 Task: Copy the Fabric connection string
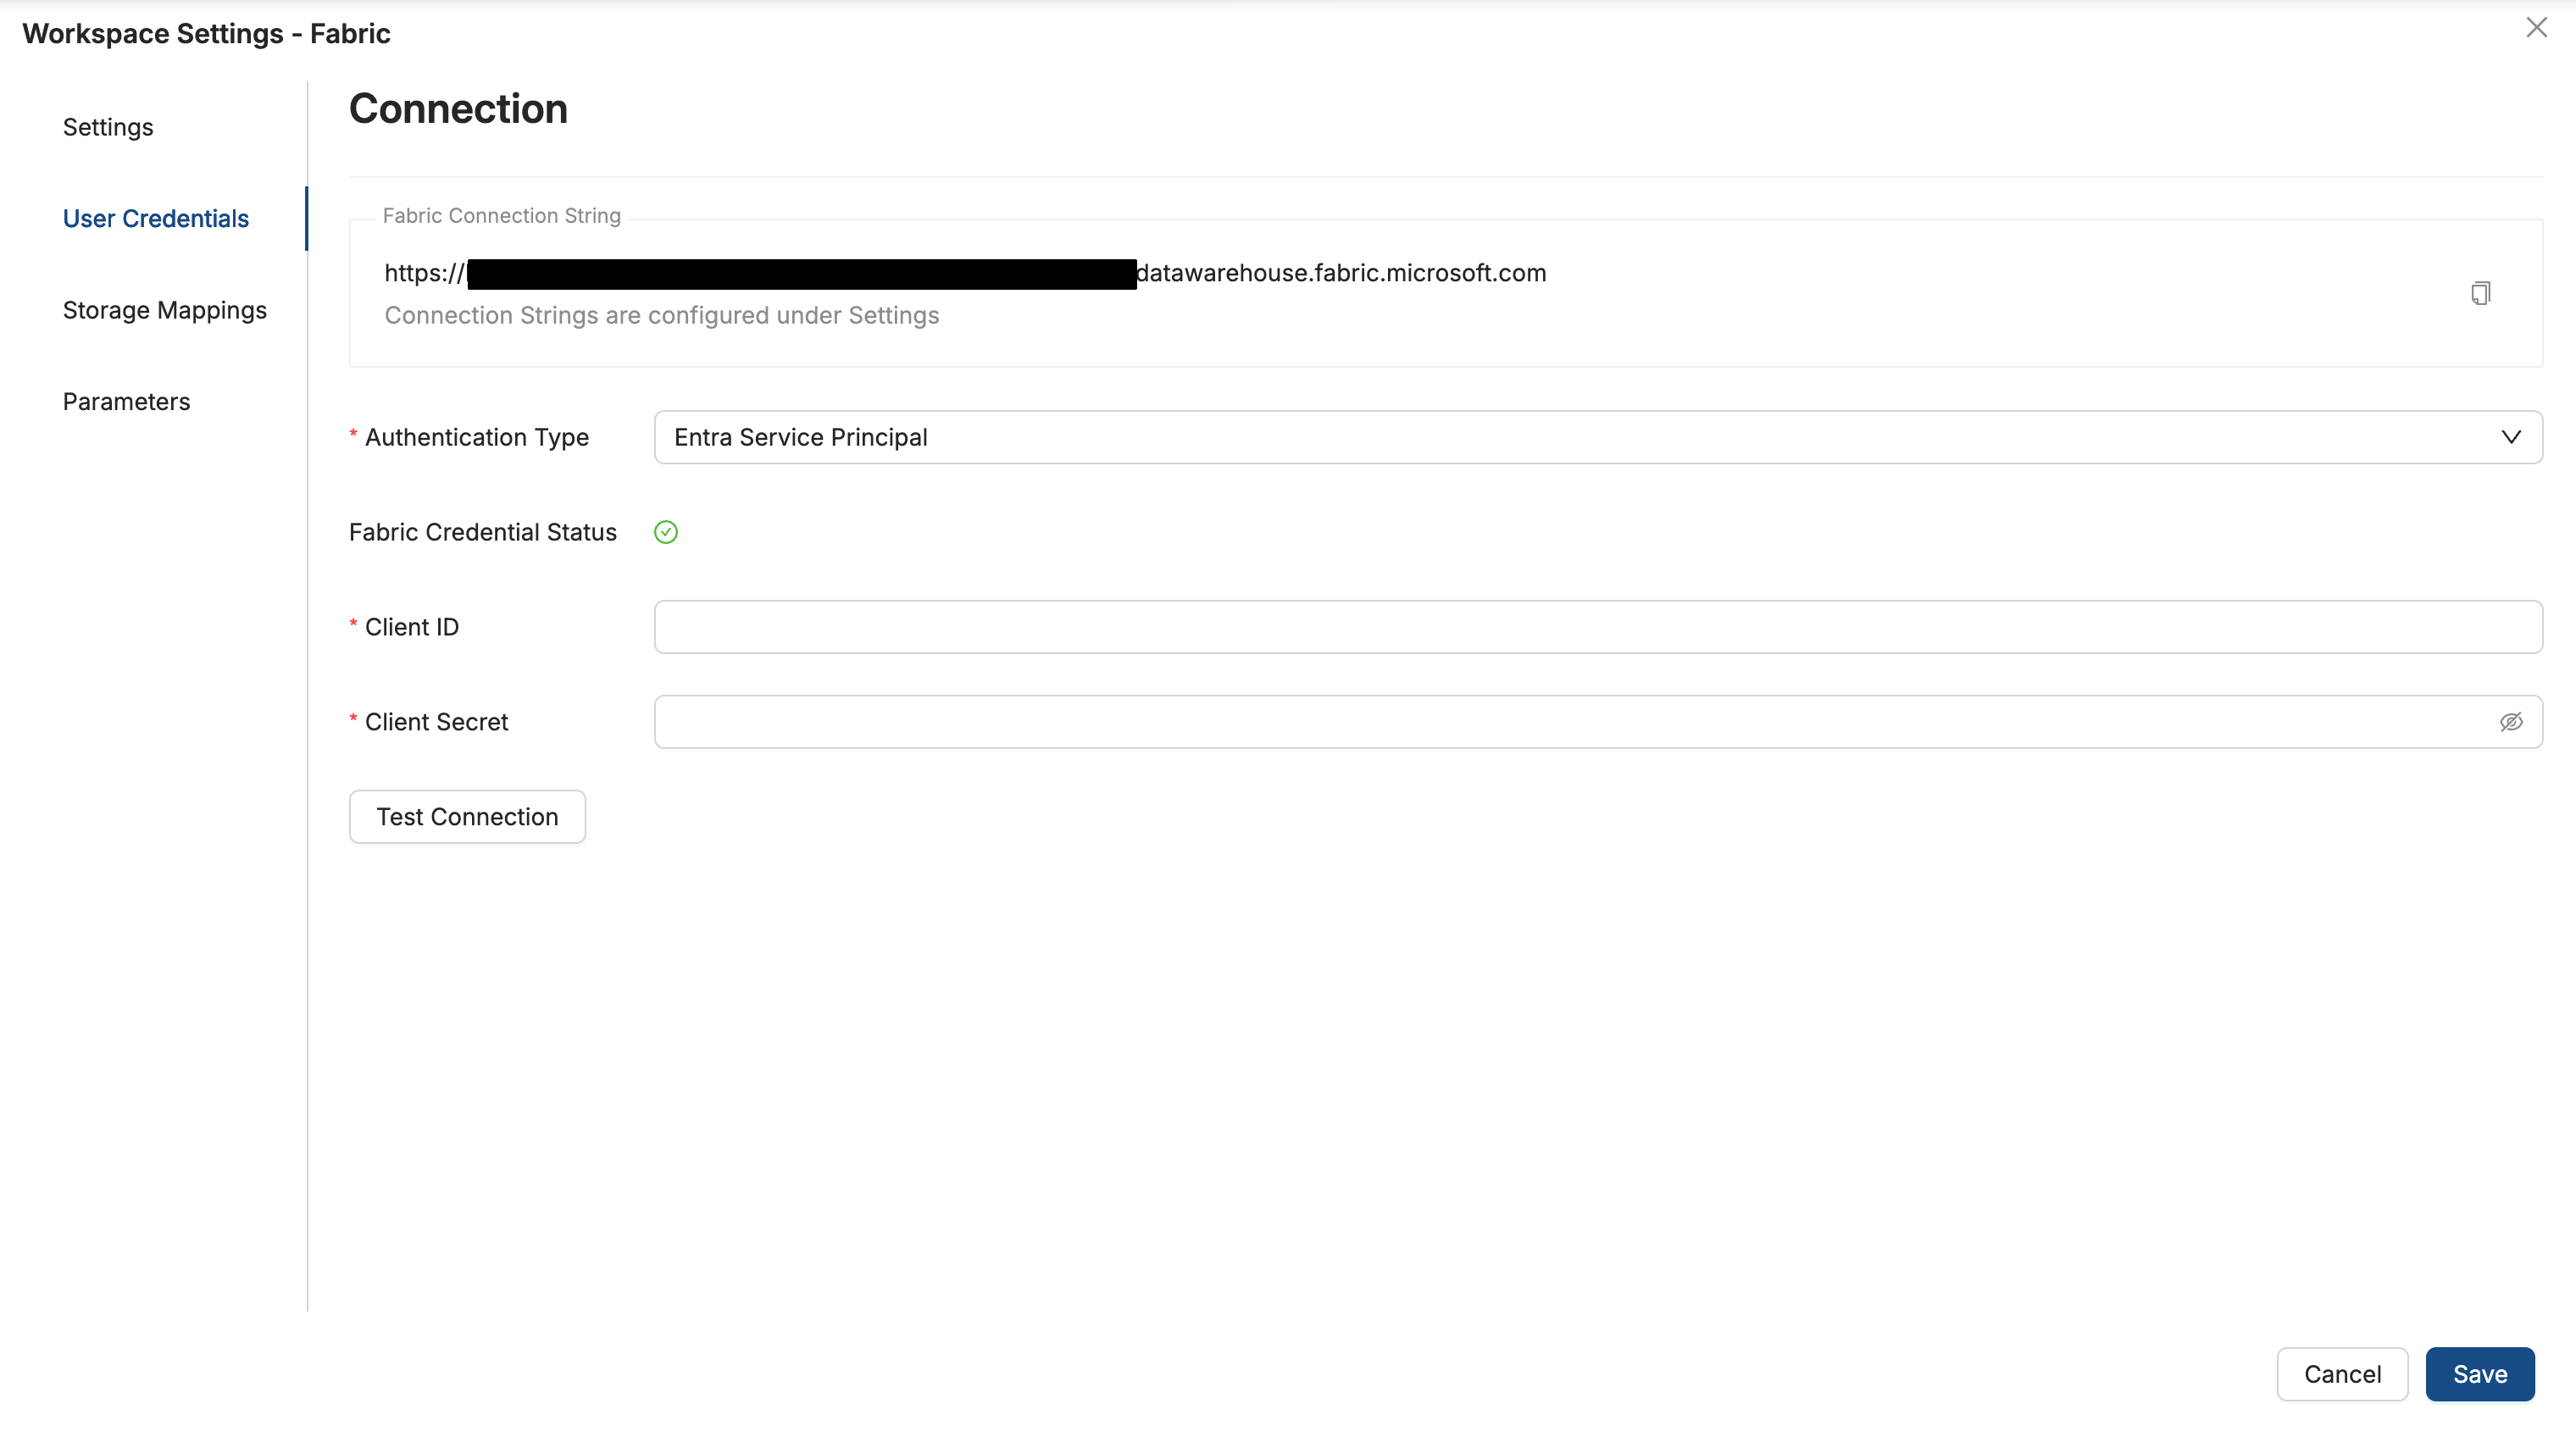pos(2480,293)
